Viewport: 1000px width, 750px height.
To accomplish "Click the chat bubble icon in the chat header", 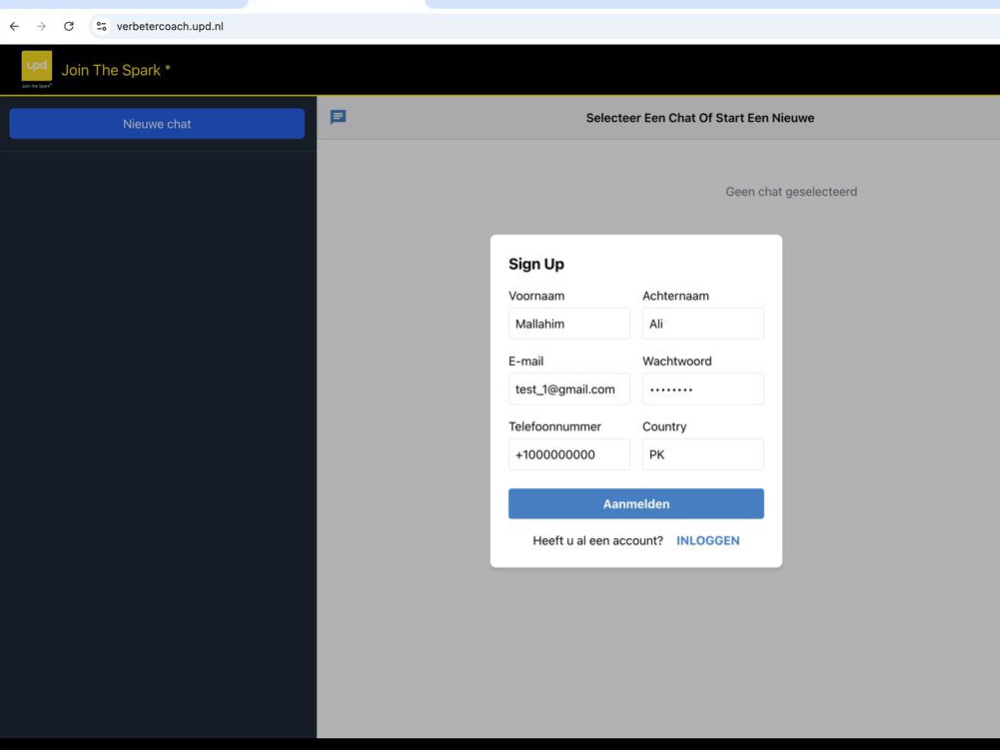I will [338, 117].
